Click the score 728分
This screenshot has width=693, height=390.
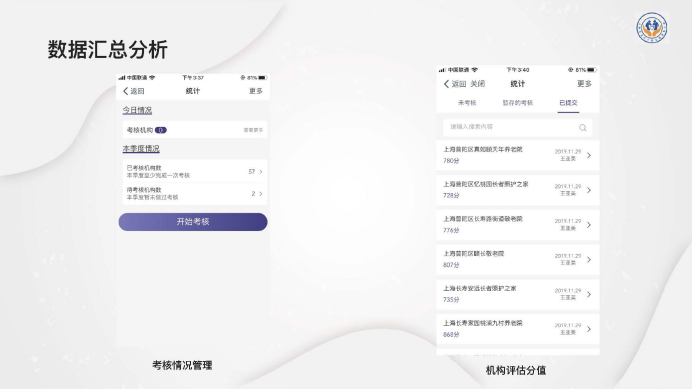[x=451, y=195]
